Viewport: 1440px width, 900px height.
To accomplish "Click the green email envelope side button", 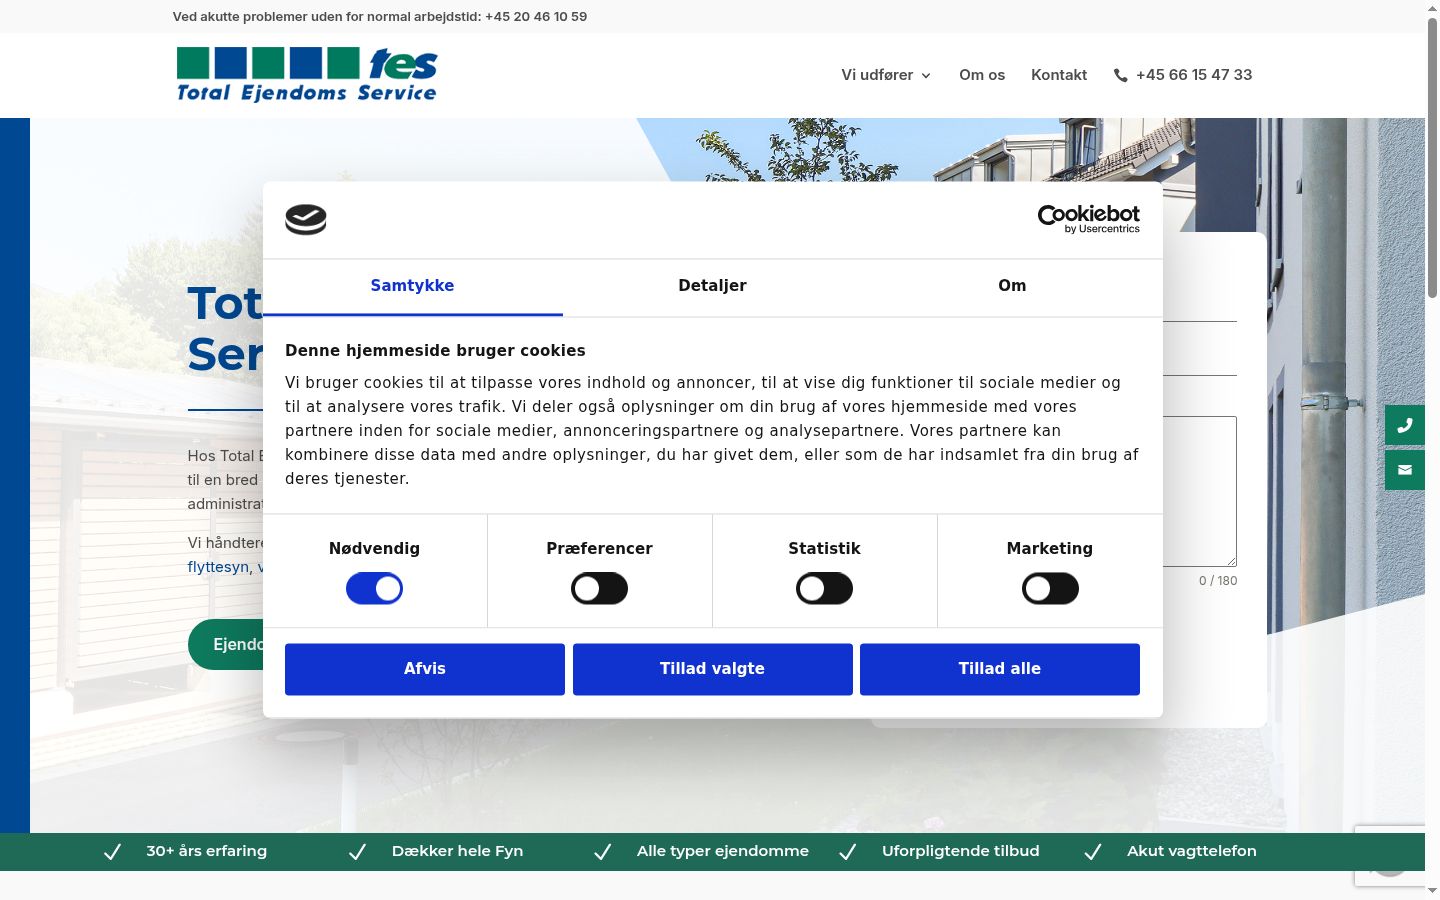I will pyautogui.click(x=1405, y=470).
